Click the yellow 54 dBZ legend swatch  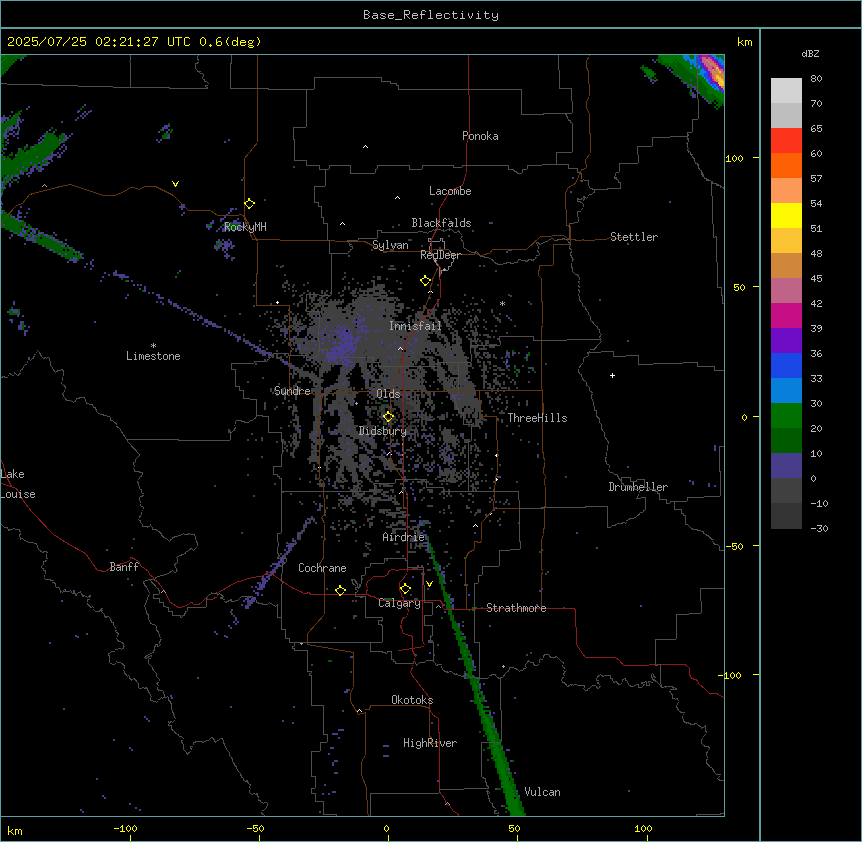pyautogui.click(x=786, y=215)
